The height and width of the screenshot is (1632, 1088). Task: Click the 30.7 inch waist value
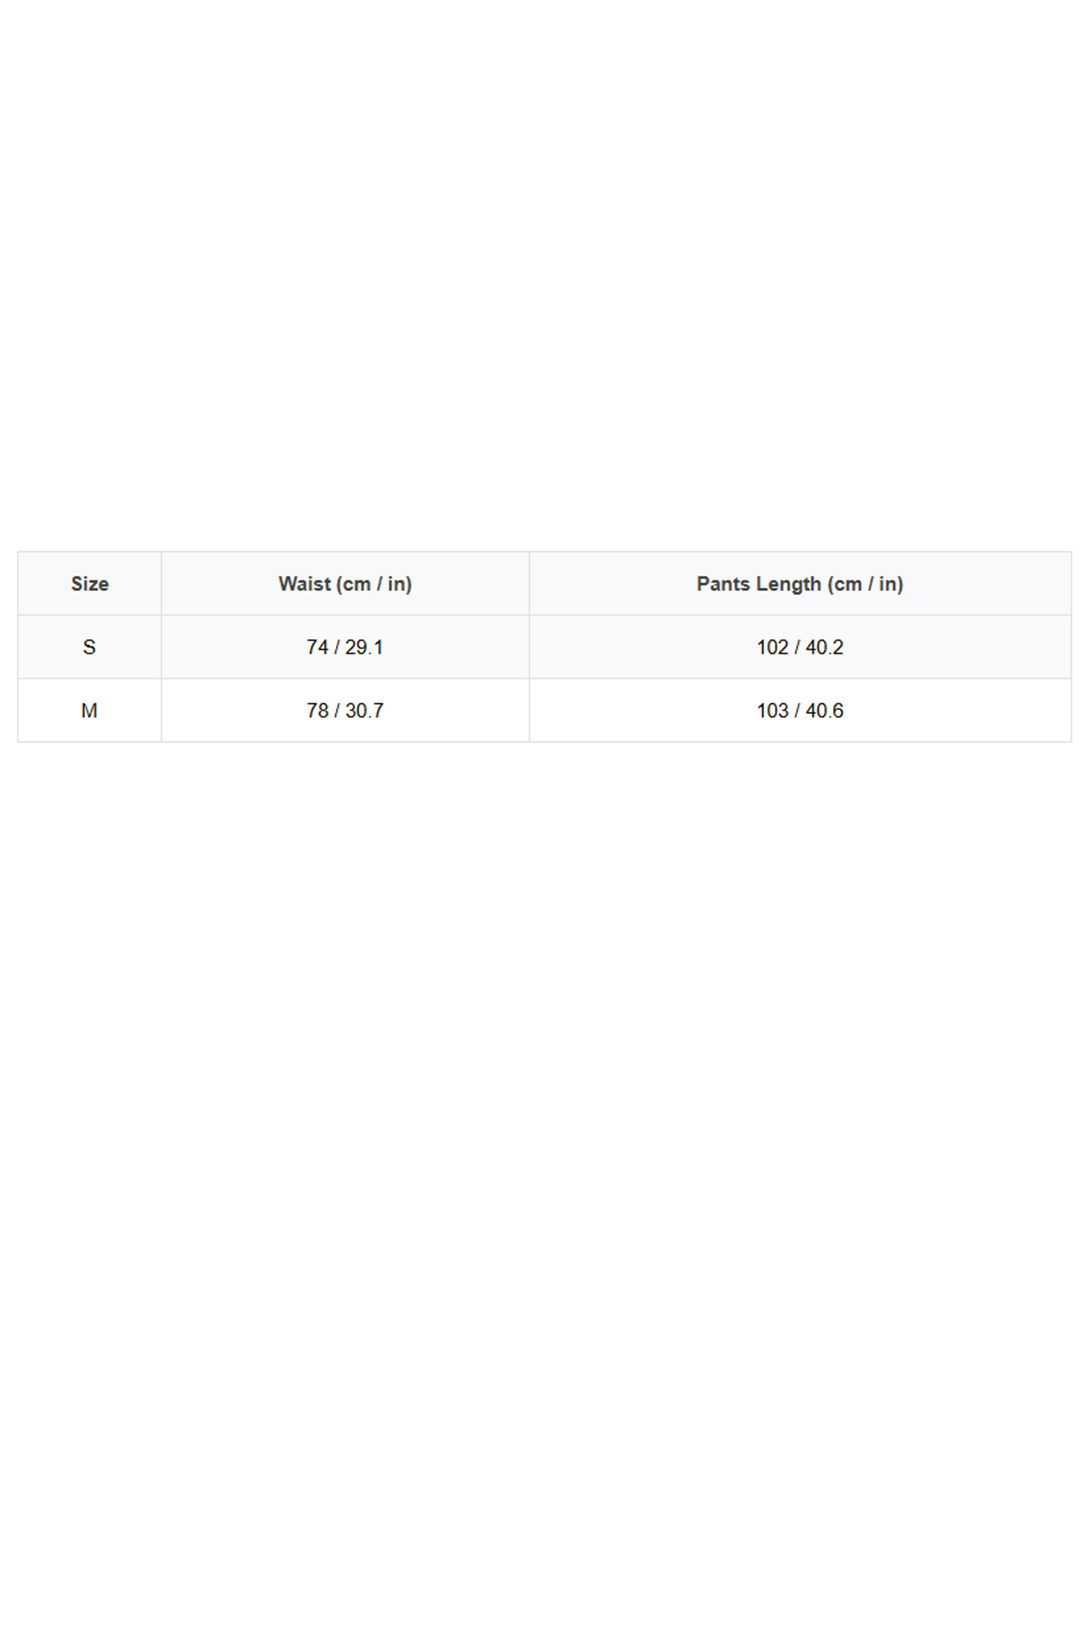(x=364, y=711)
